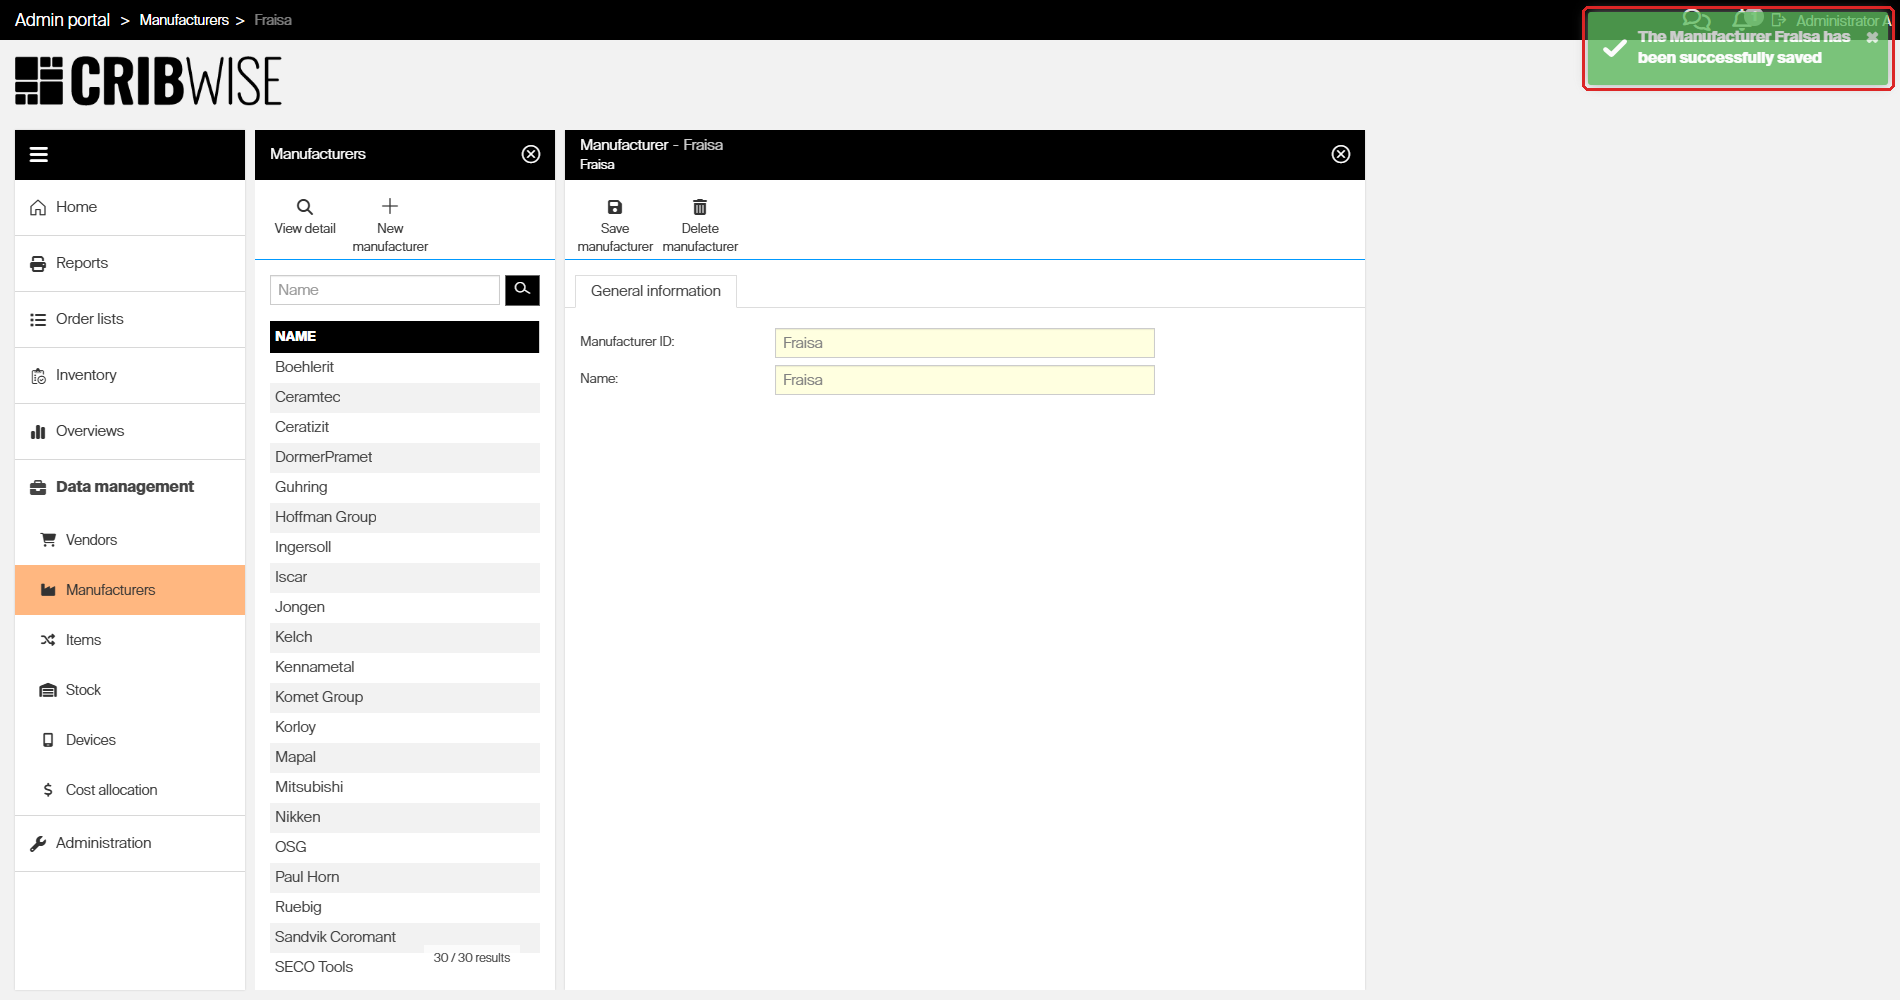Select Ceramtec in the manufacturer list

(x=404, y=398)
